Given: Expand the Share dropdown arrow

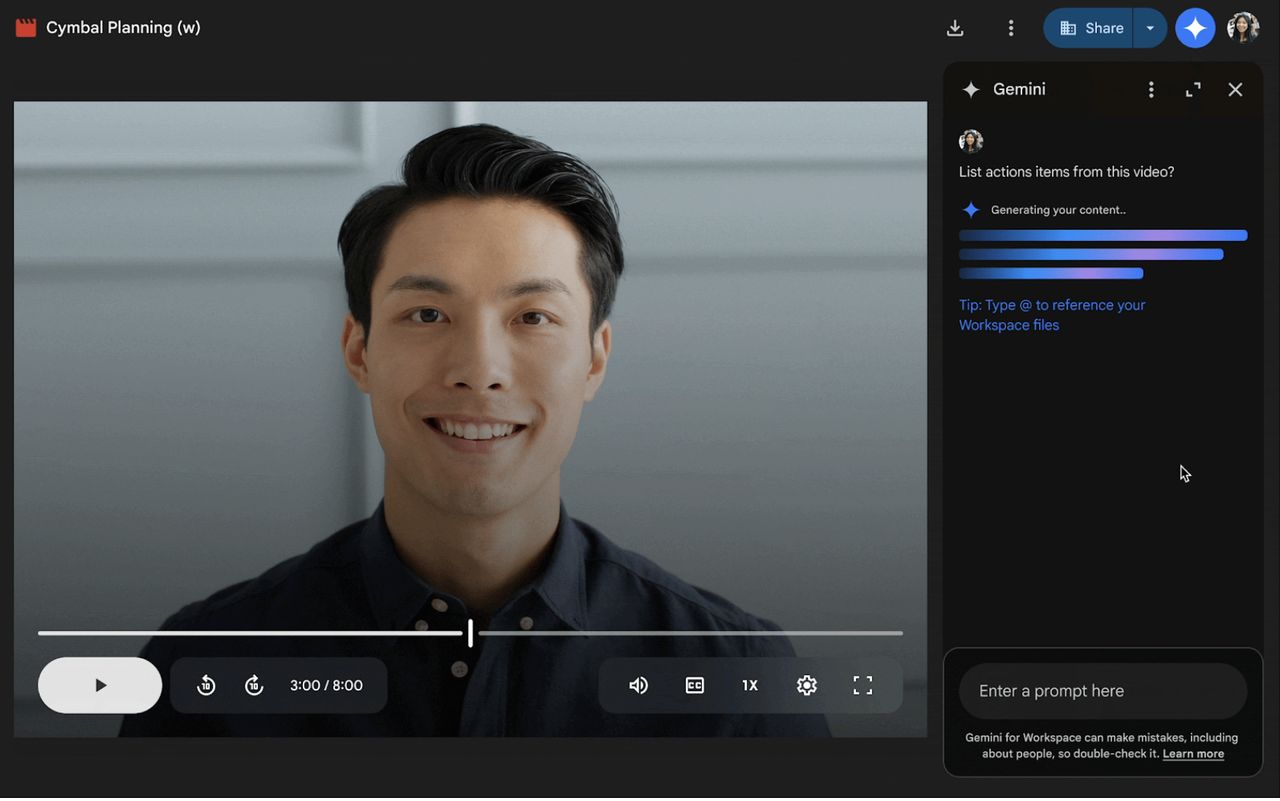Looking at the screenshot, I should coord(1150,28).
